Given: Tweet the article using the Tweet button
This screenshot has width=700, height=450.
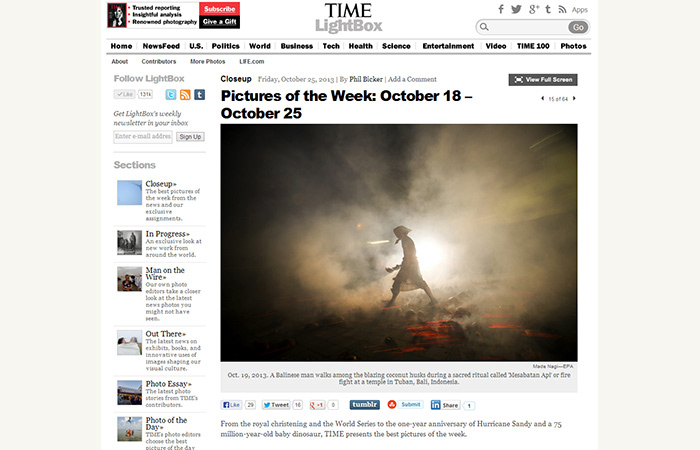Looking at the screenshot, I should click(x=276, y=405).
